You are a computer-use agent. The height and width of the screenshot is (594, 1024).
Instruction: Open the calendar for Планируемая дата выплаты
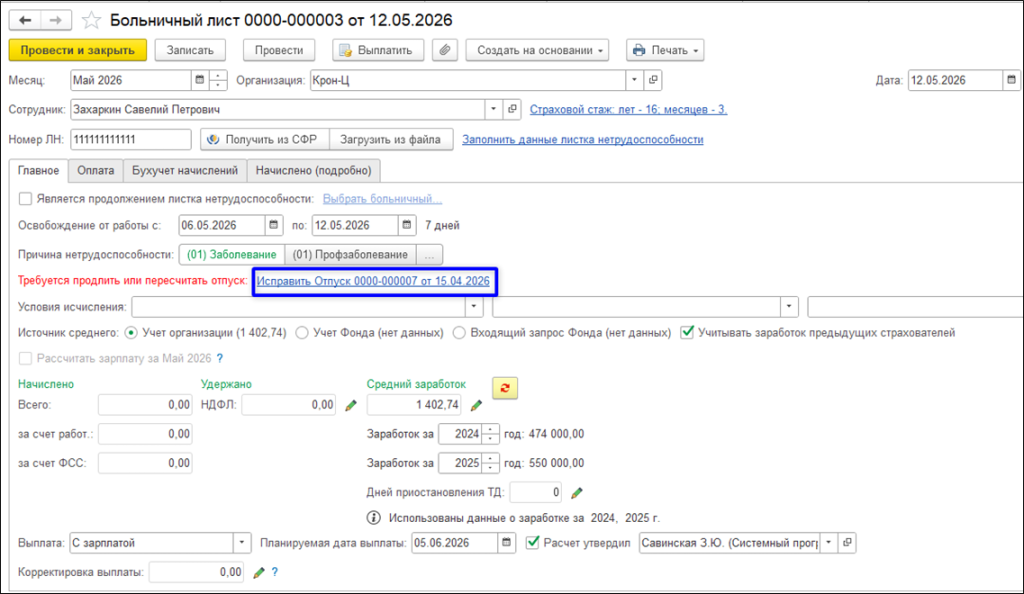click(x=506, y=542)
